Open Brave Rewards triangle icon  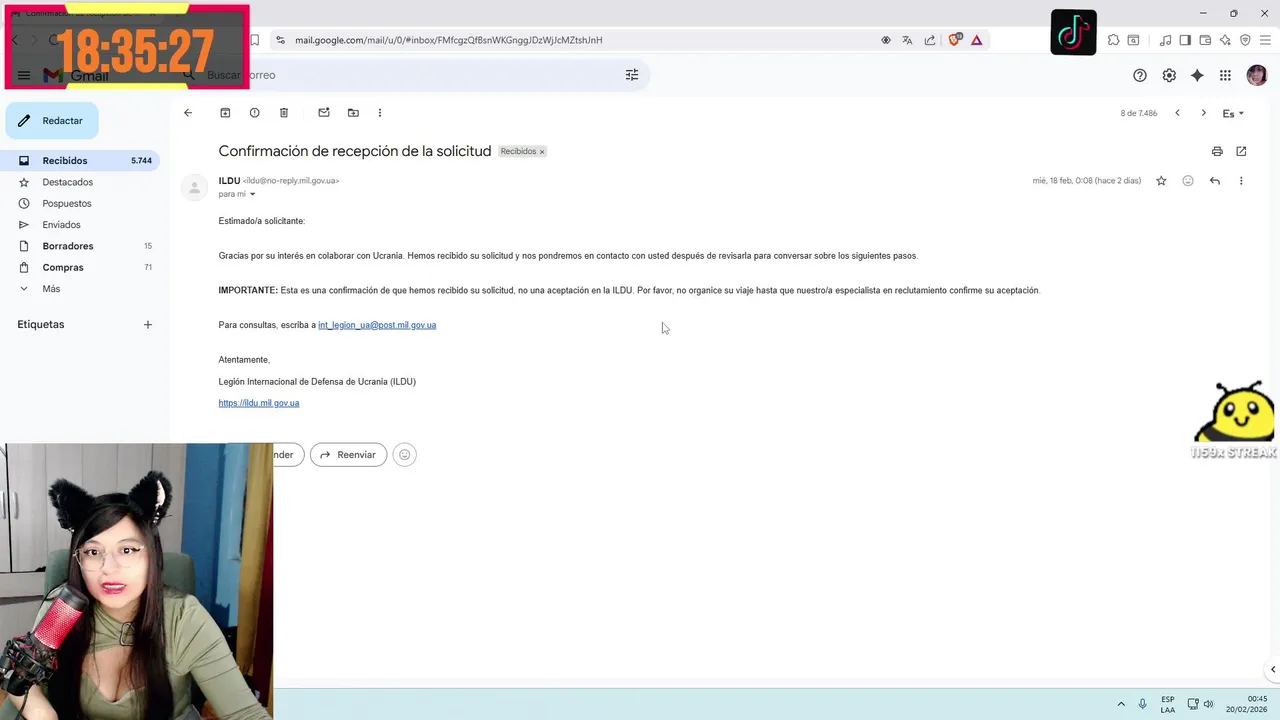click(x=977, y=40)
